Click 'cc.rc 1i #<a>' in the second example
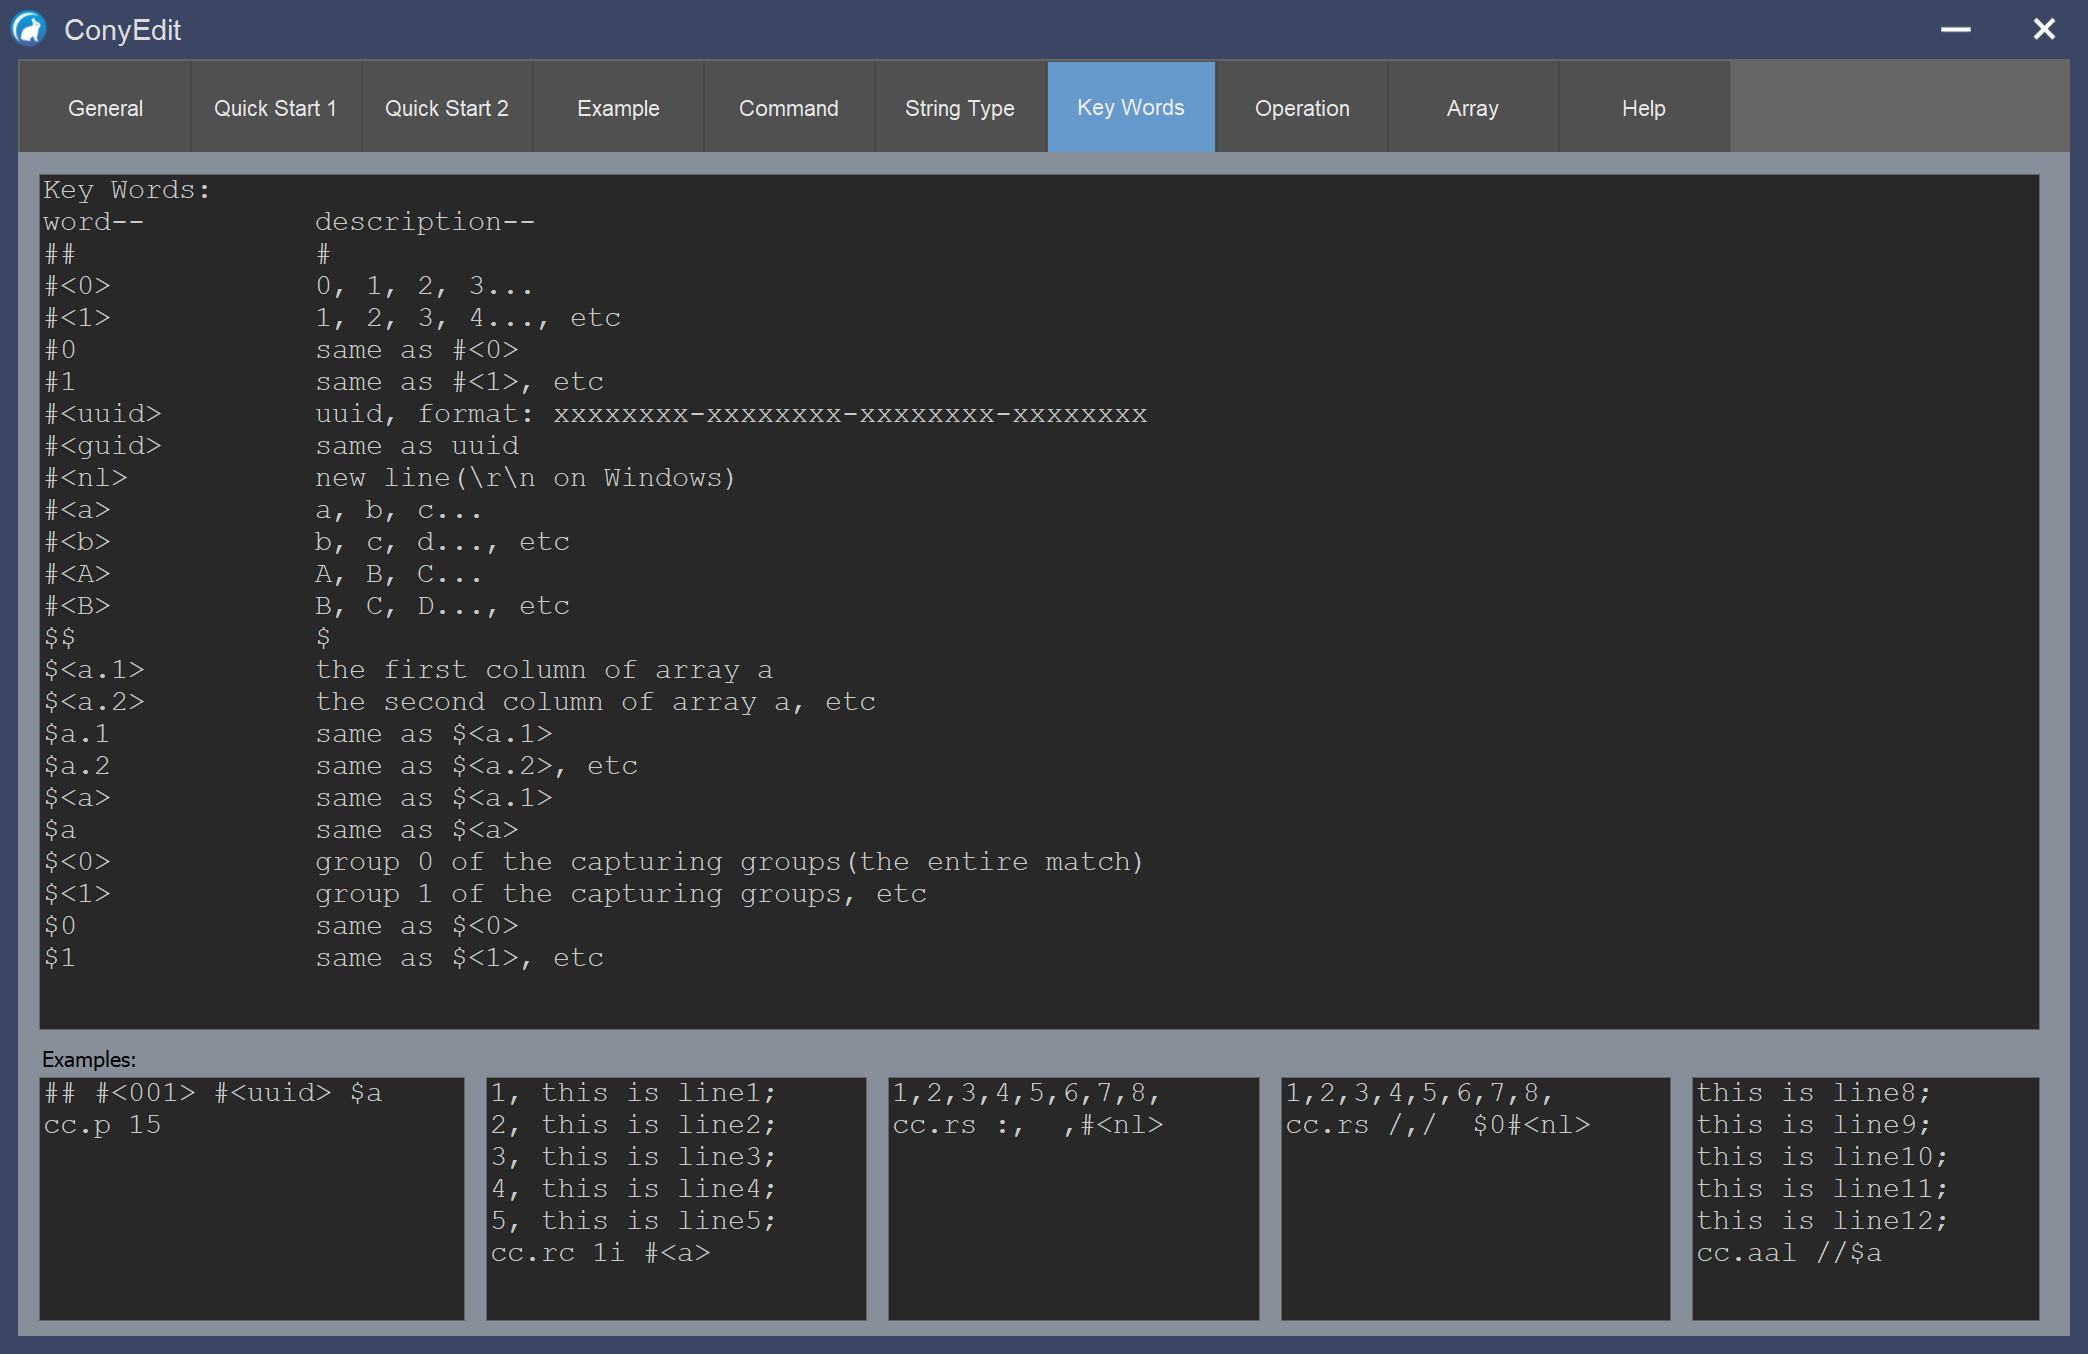Viewport: 2088px width, 1354px height. point(600,1252)
